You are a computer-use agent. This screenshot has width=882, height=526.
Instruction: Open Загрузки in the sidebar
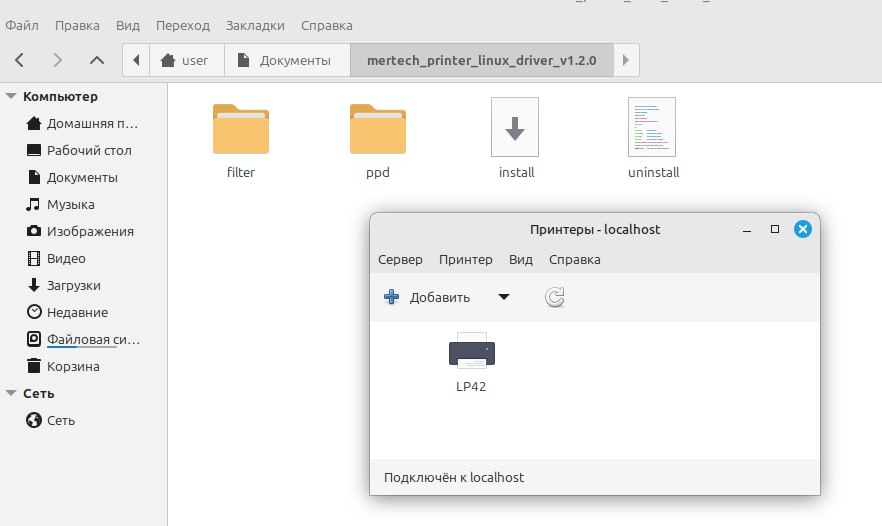(73, 285)
